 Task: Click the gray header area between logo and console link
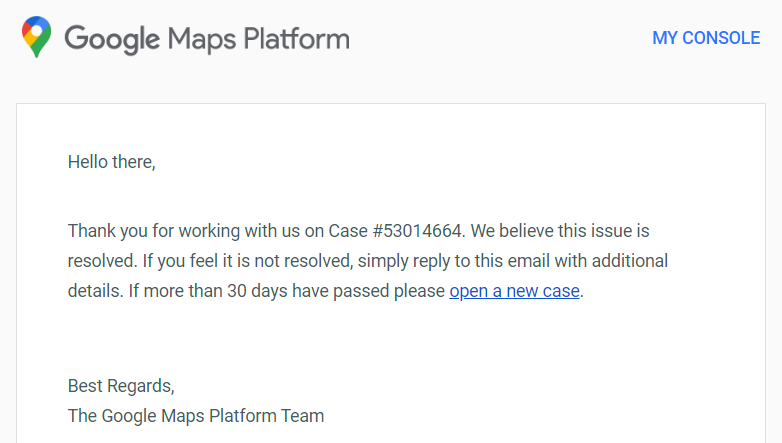click(x=499, y=39)
